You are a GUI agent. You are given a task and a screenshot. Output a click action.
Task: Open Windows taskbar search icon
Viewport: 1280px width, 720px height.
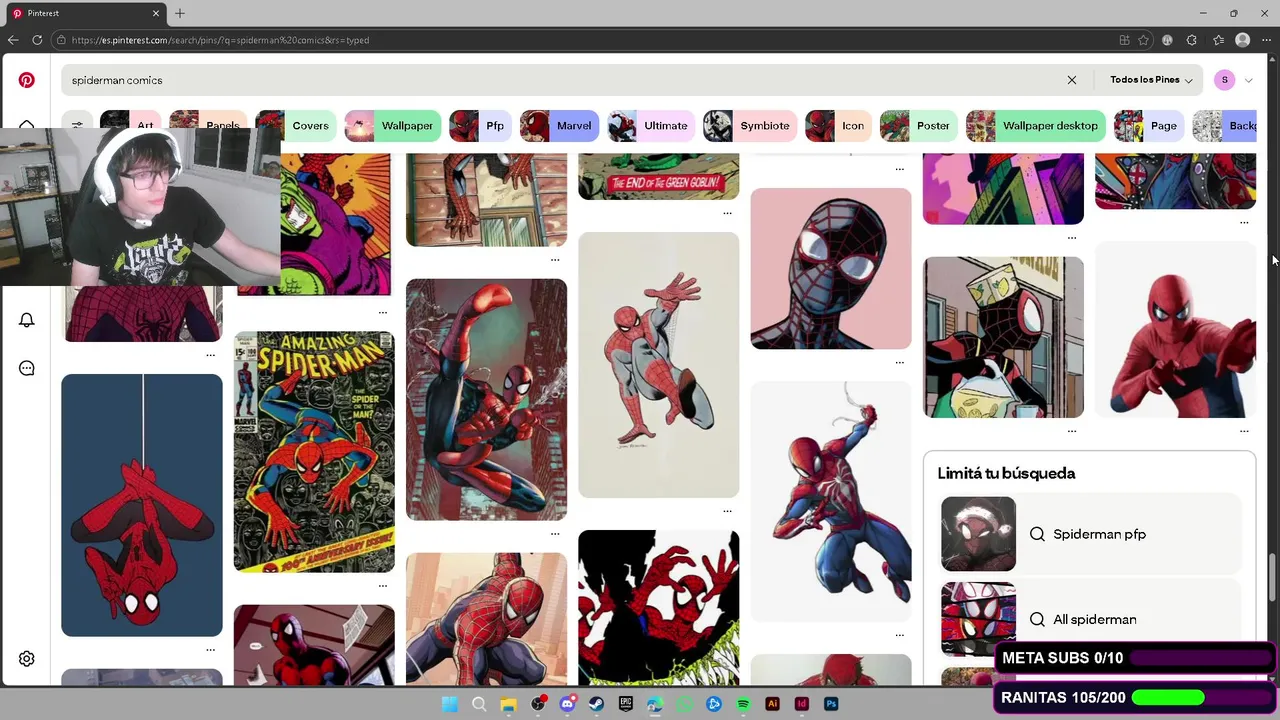(x=479, y=704)
